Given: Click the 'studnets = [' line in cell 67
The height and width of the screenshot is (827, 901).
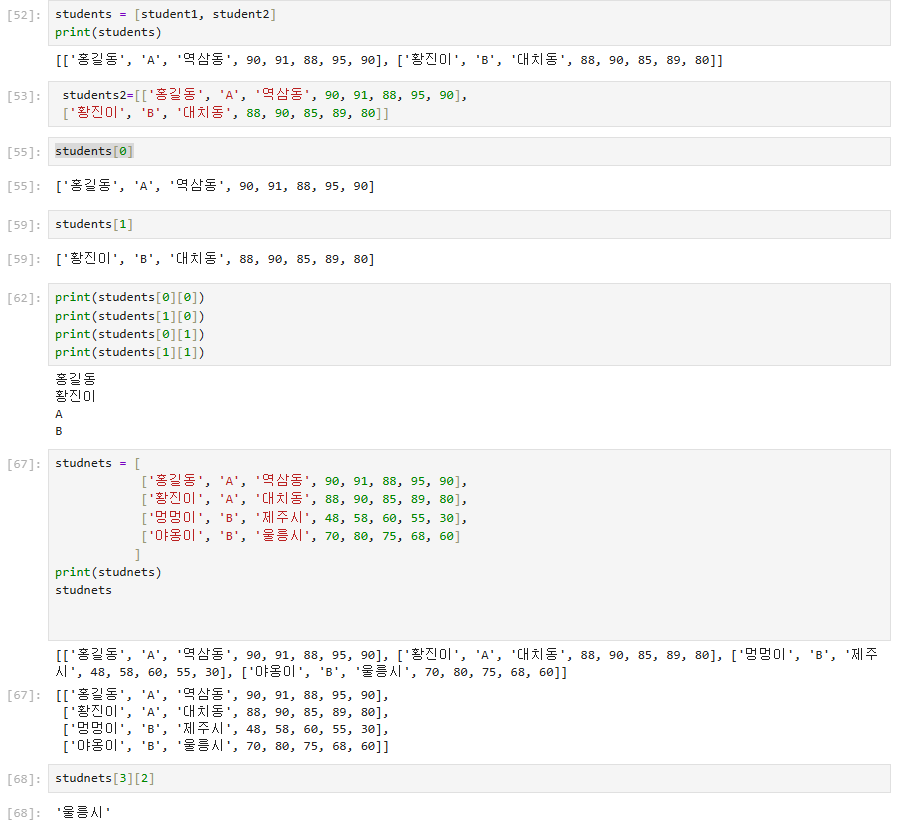Looking at the screenshot, I should click(98, 463).
